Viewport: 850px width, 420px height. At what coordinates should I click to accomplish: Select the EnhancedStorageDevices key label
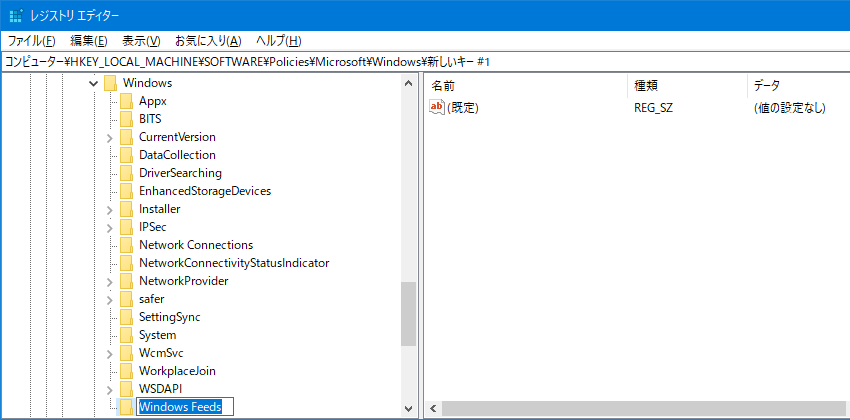205,191
